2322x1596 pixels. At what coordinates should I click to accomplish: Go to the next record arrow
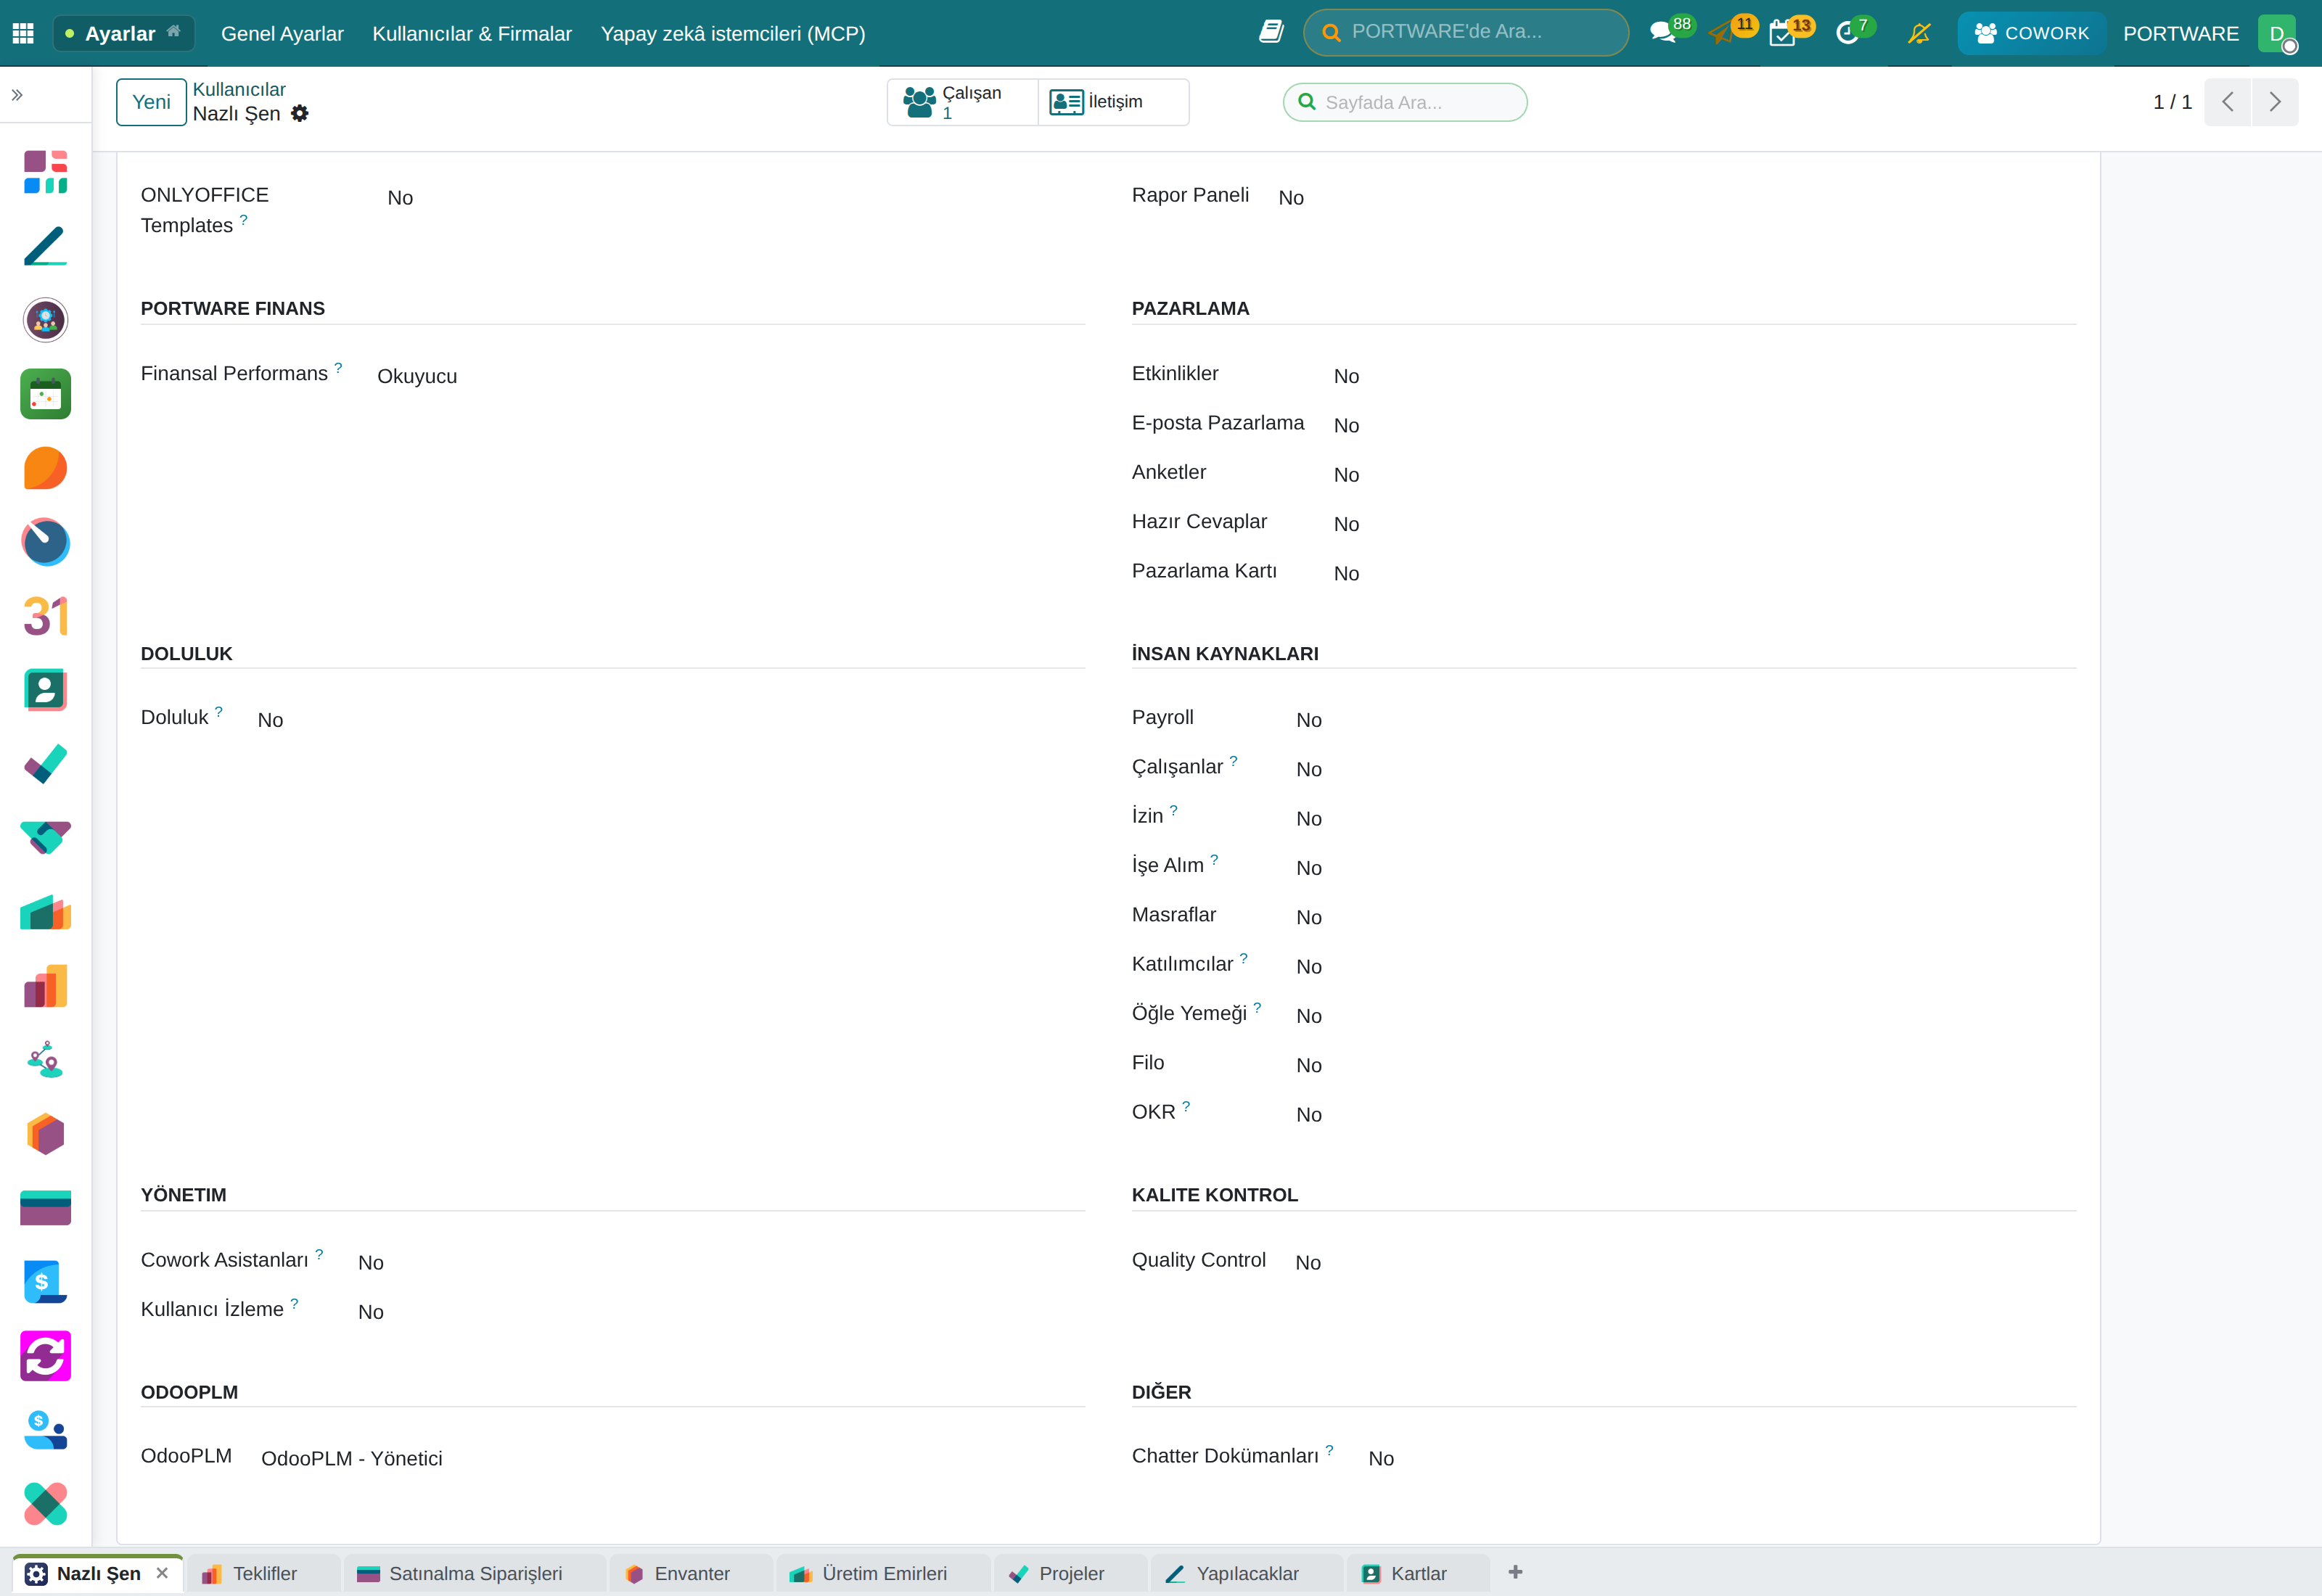coord(2275,102)
